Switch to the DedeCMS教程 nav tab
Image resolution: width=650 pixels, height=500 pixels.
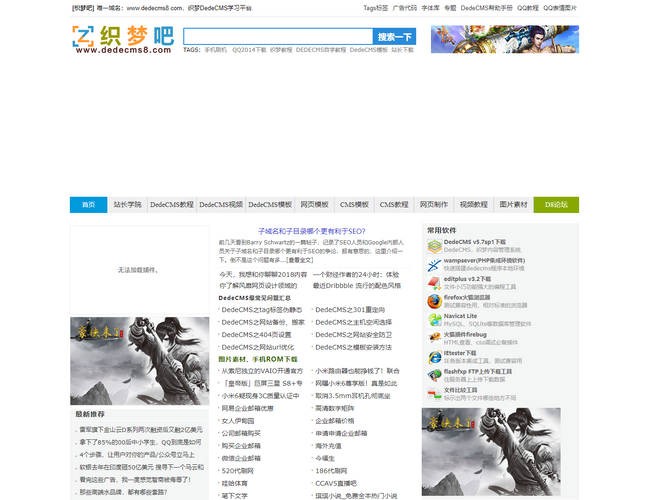pos(171,204)
